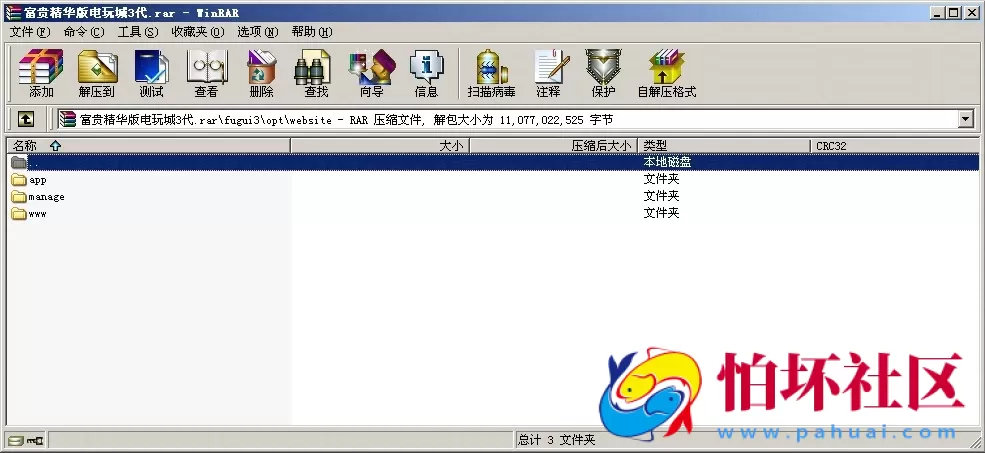Click the SFX (自解压格式) toolbar icon
This screenshot has width=985, height=453.
coord(667,67)
